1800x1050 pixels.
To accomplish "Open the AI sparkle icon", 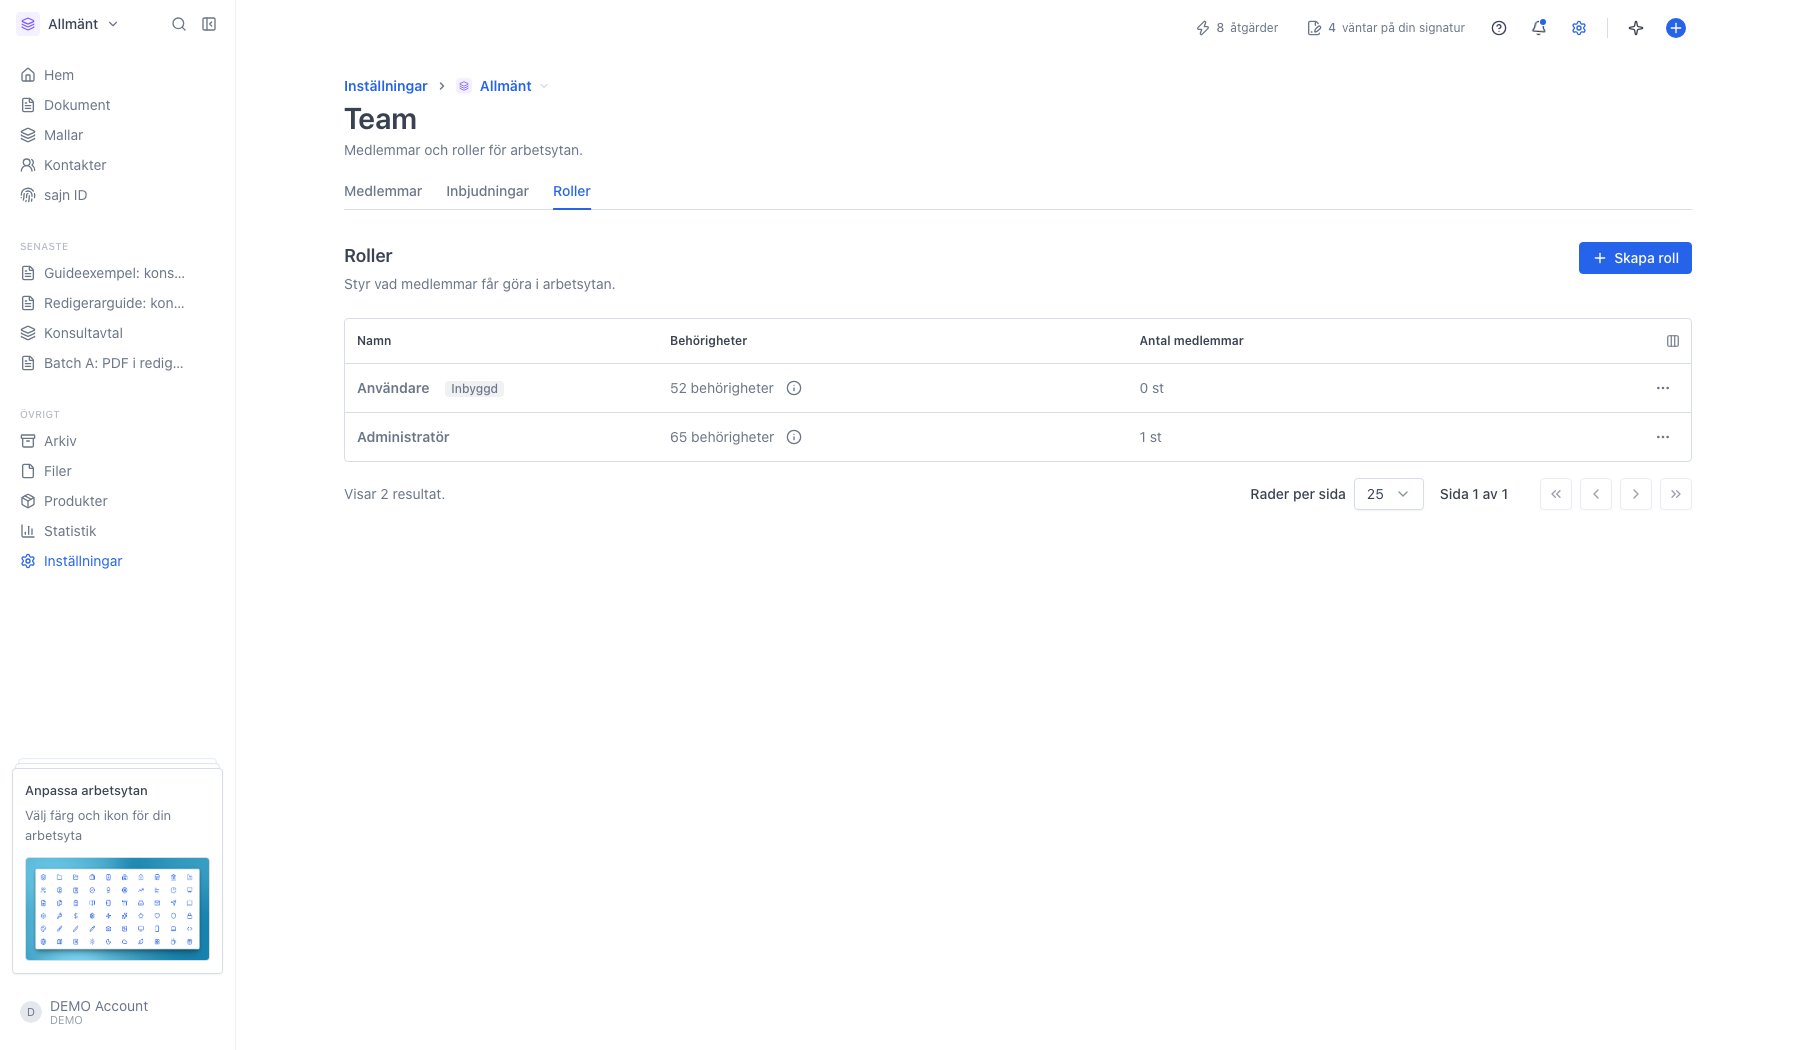I will click(1636, 28).
